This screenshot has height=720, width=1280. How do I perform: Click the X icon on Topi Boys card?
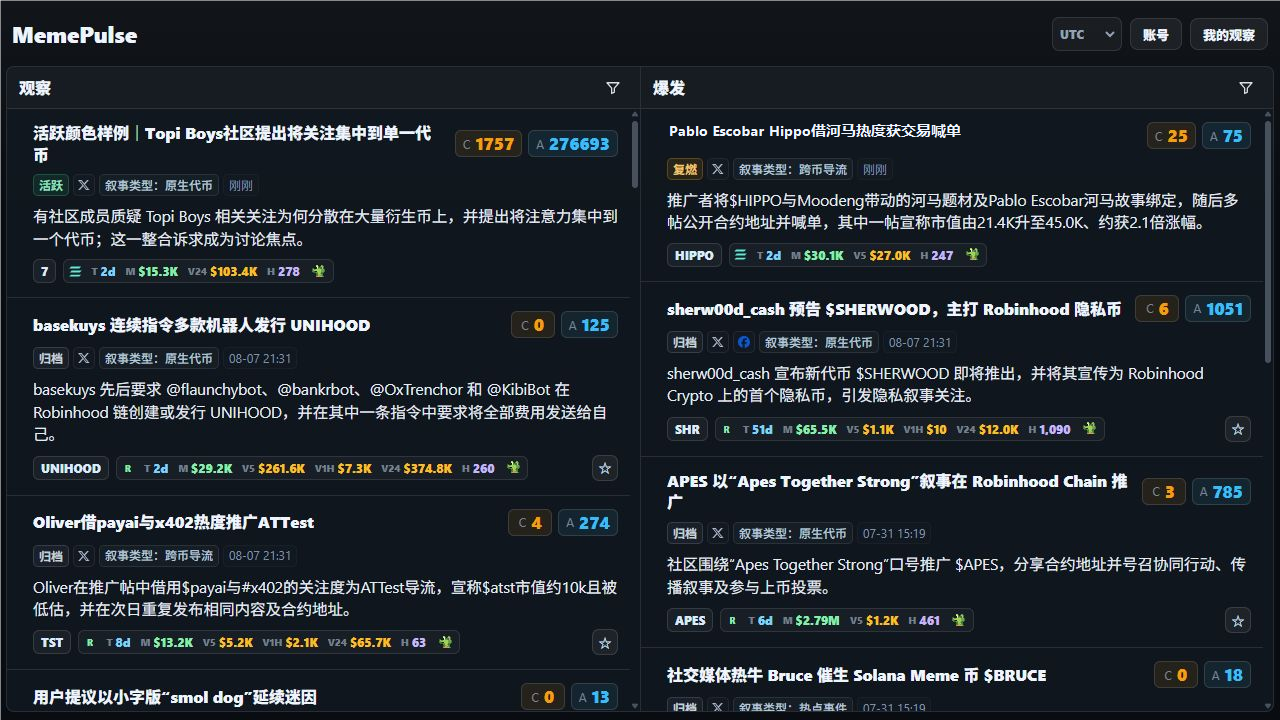[84, 185]
